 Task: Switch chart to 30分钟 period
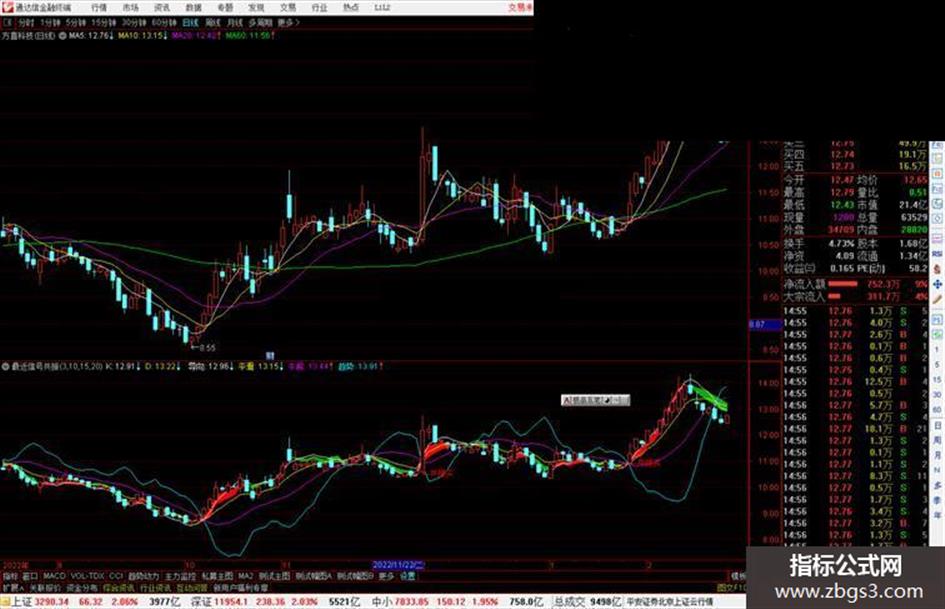pos(134,23)
